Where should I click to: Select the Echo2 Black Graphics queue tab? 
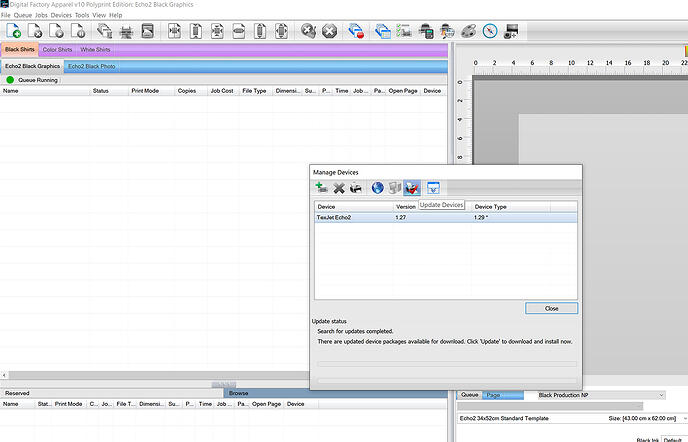32,66
